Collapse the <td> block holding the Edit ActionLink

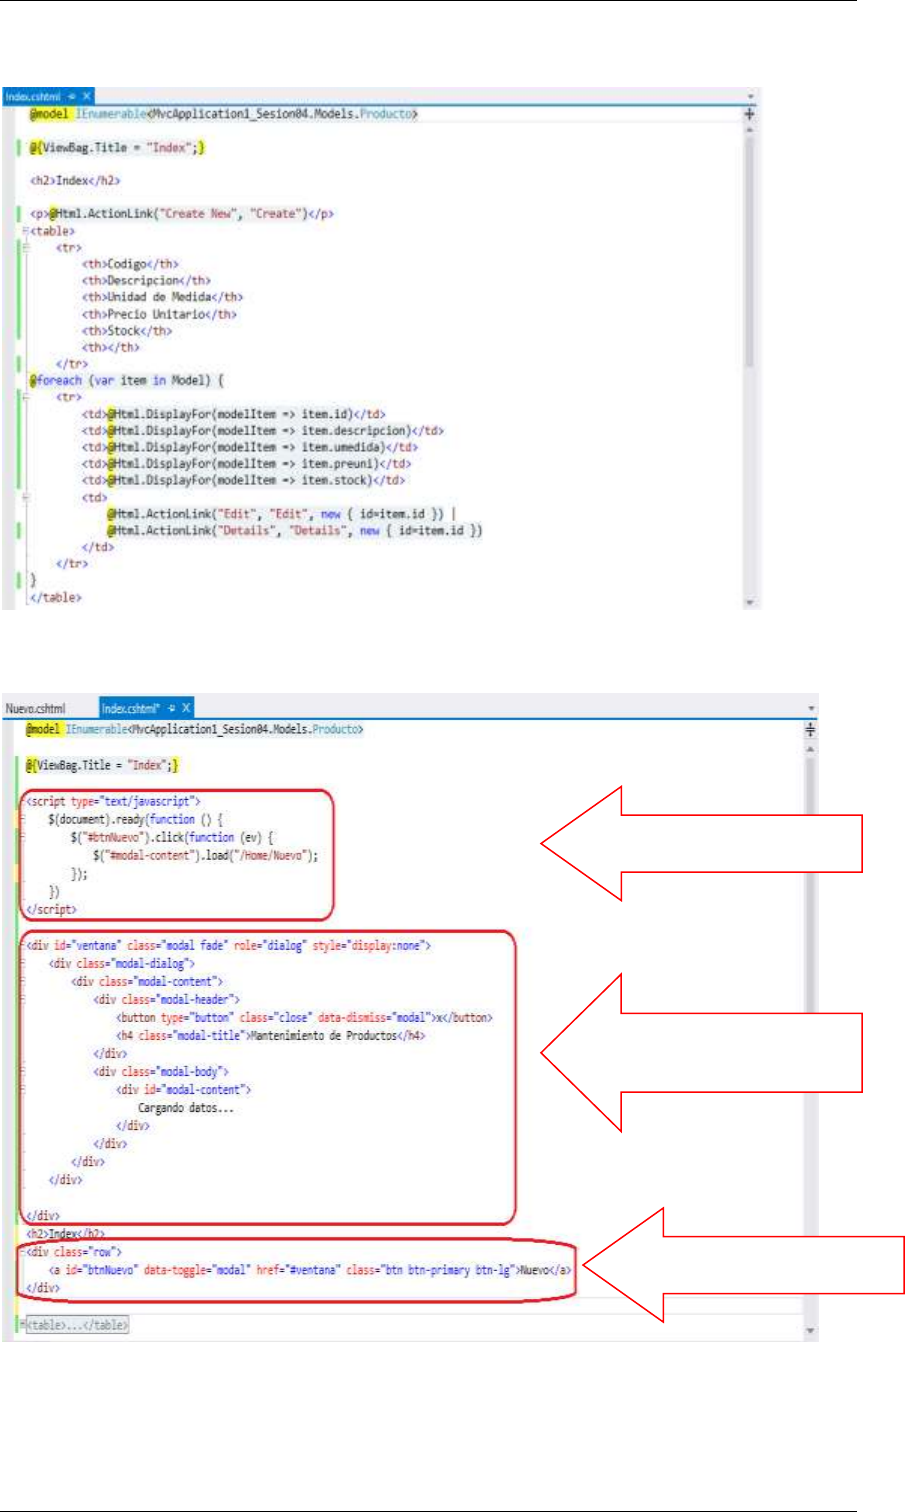coord(25,497)
